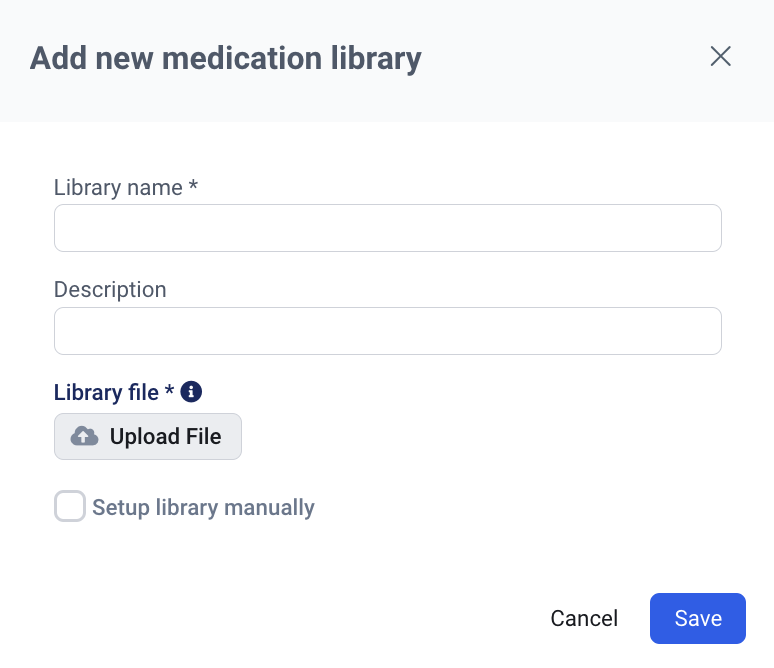This screenshot has width=774, height=668.
Task: Click the Description field label
Action: click(x=110, y=289)
